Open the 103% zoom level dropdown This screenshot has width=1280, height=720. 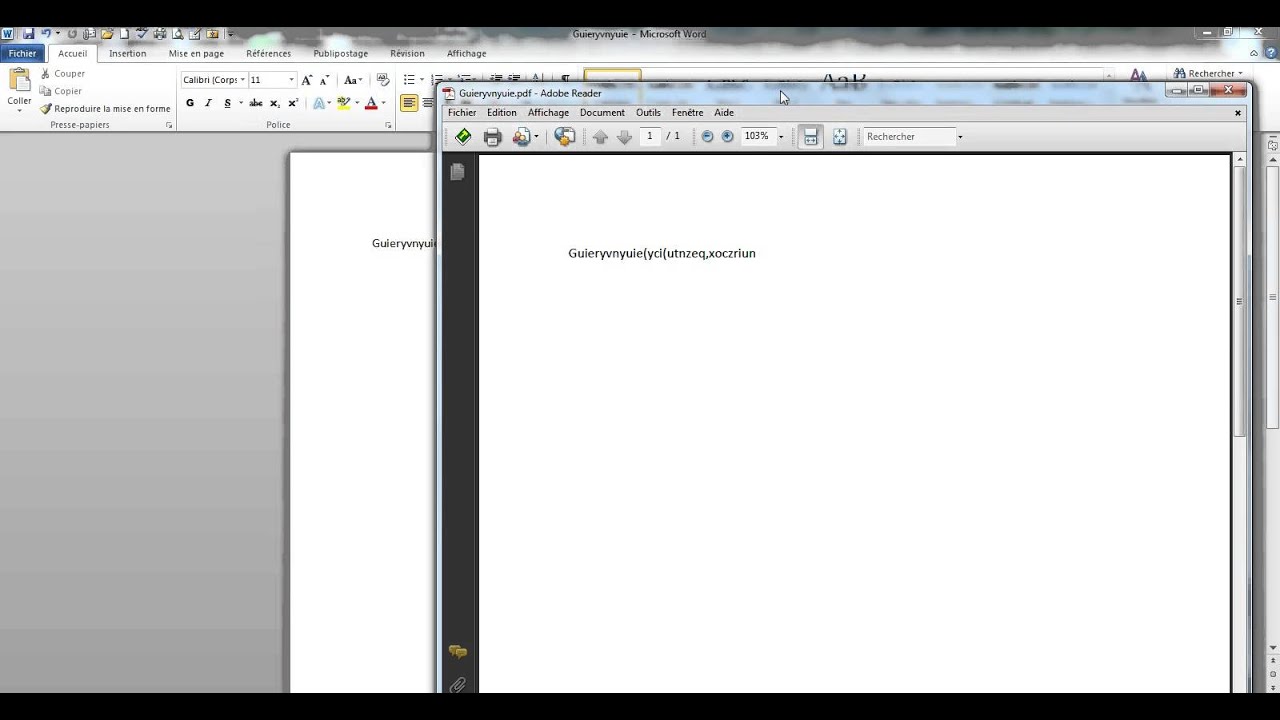point(781,137)
